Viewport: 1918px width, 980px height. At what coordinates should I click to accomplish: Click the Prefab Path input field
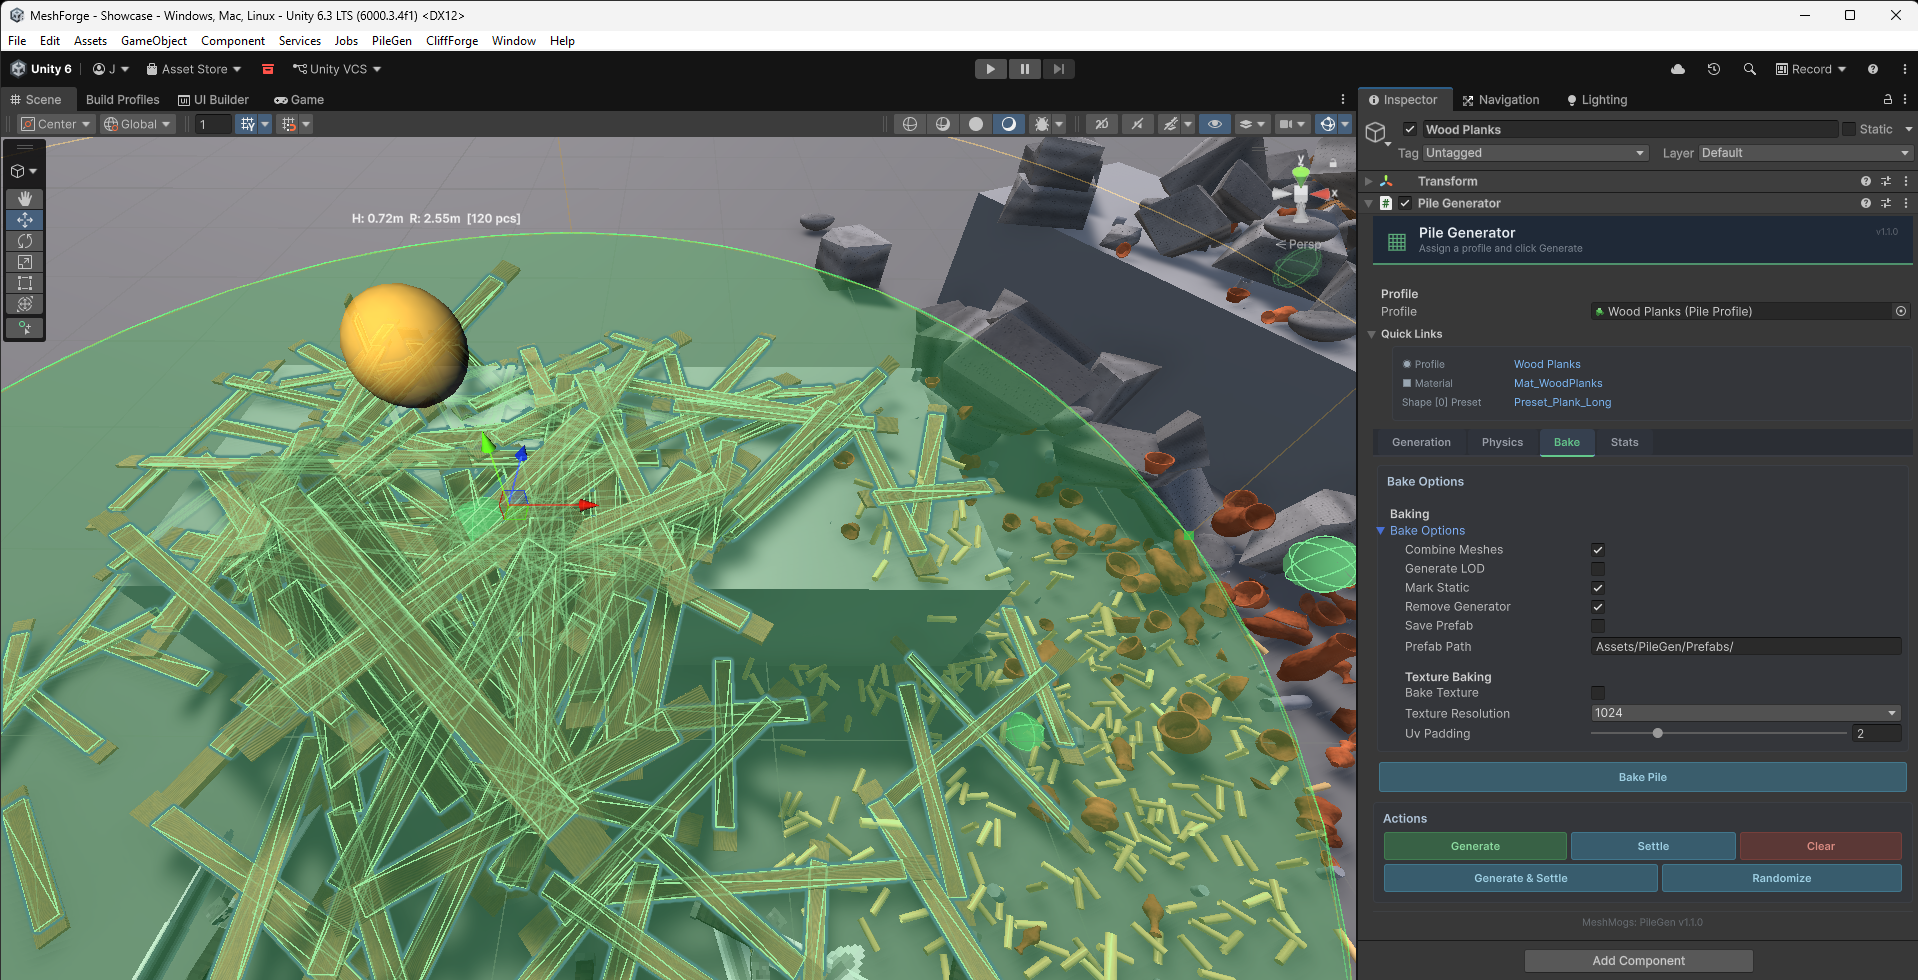[1745, 646]
